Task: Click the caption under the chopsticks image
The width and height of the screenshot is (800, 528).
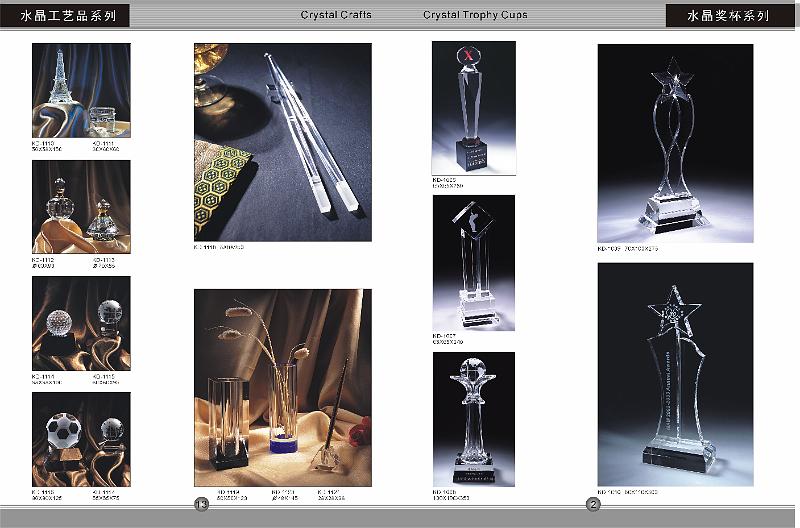Action: click(218, 247)
